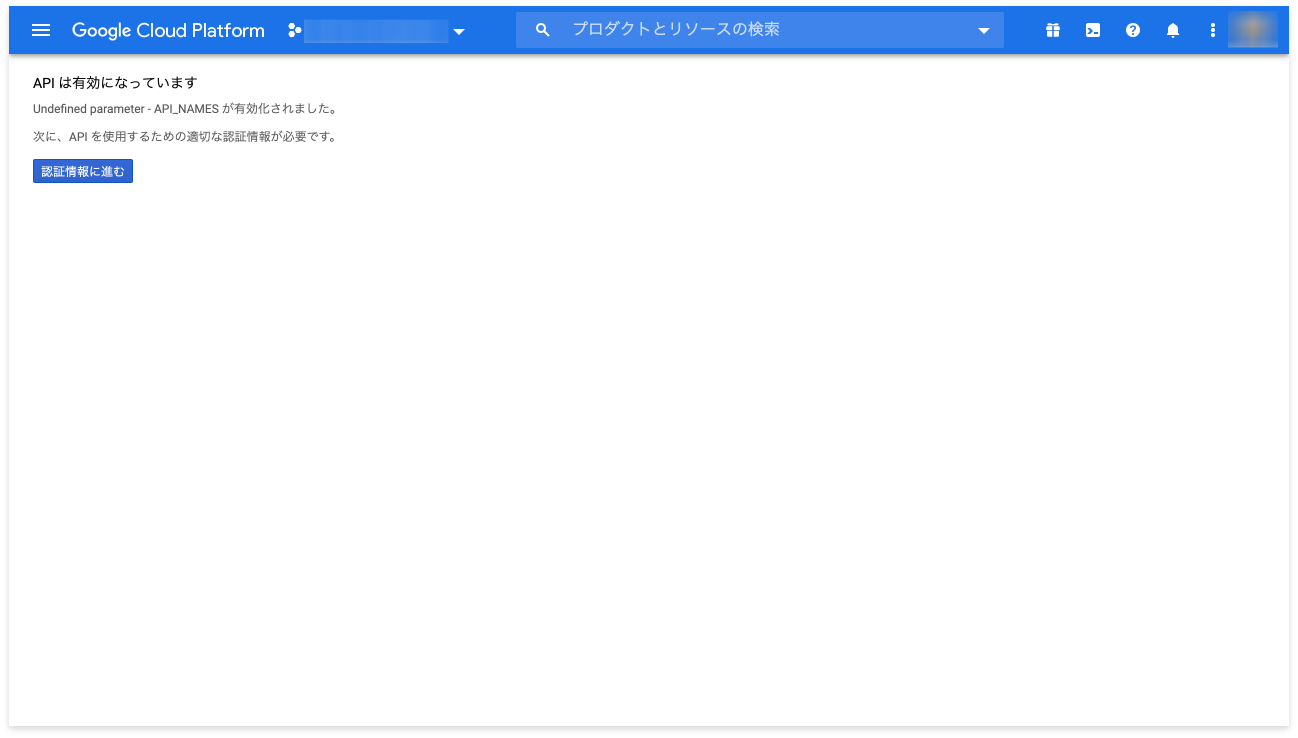1298x738 pixels.
Task: Focus the product and resource search field
Action: click(x=760, y=30)
